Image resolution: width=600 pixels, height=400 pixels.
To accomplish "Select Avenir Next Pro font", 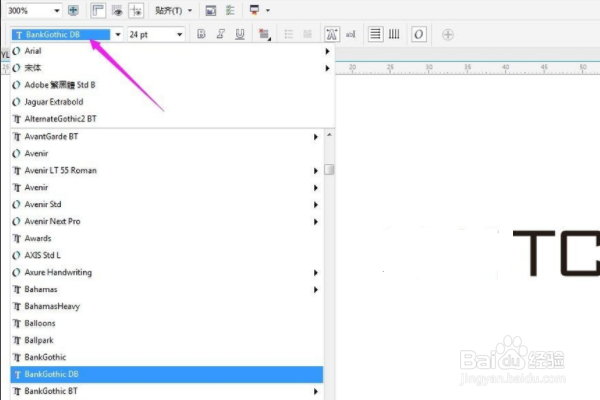I will tap(167, 221).
